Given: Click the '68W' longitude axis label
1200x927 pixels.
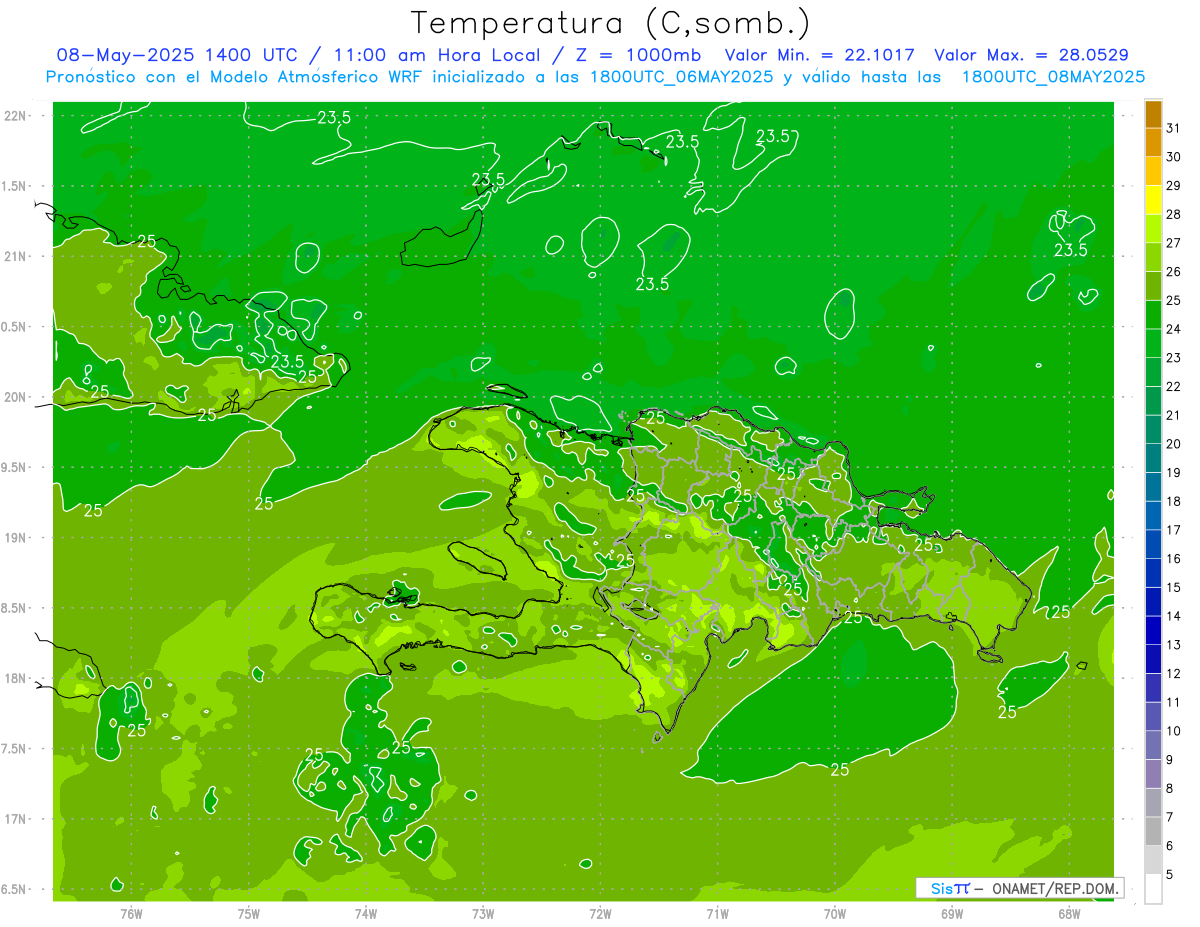Looking at the screenshot, I should click(1069, 913).
